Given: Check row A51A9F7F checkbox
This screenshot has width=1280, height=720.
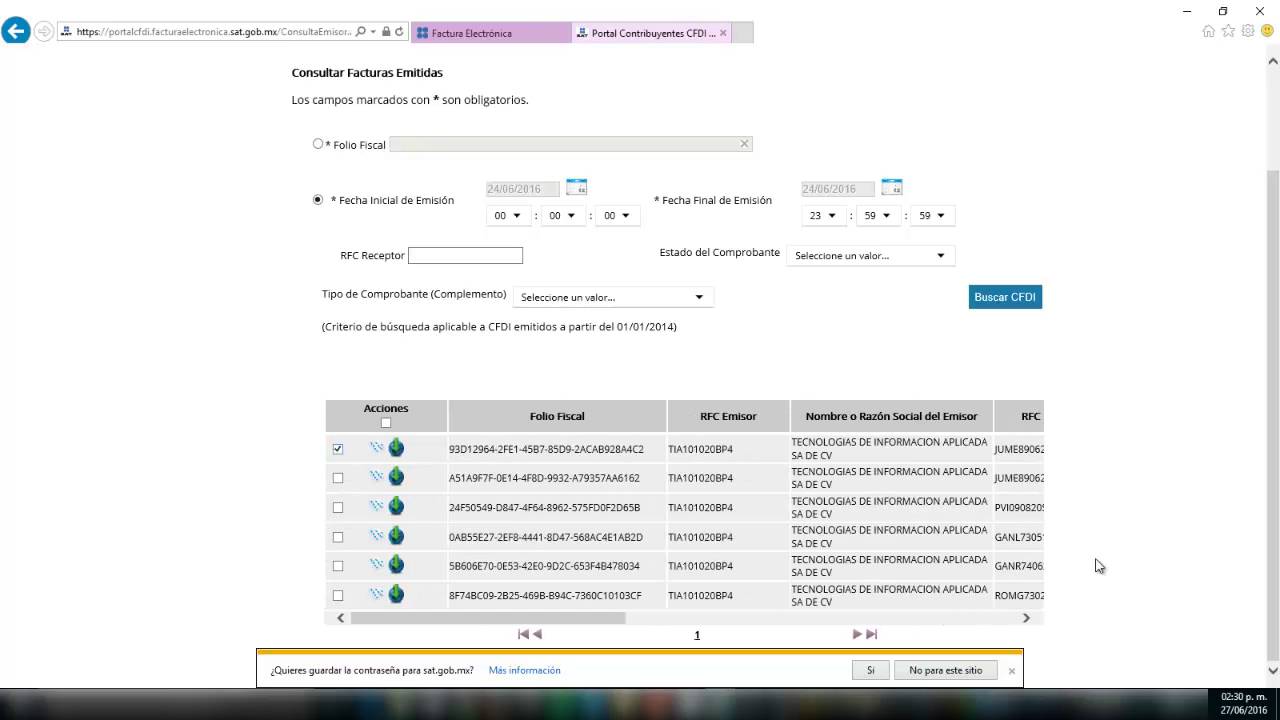Looking at the screenshot, I should (x=338, y=478).
